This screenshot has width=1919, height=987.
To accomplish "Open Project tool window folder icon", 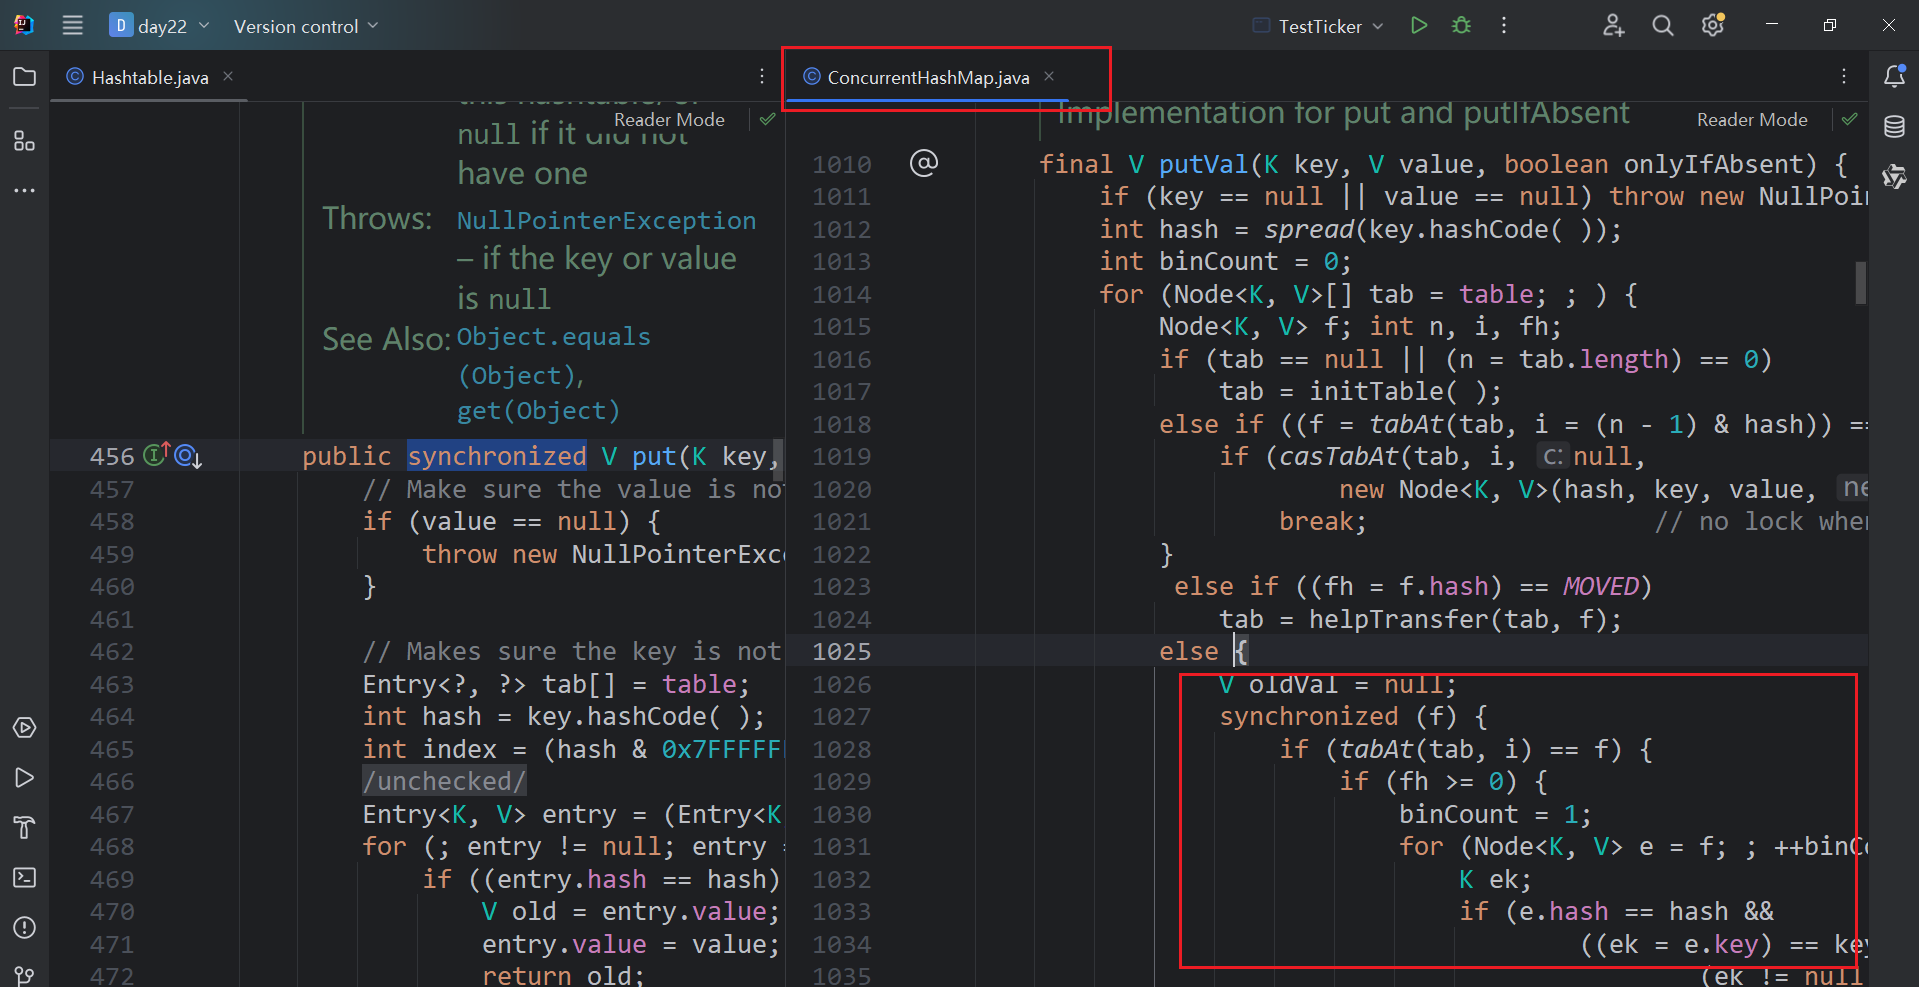I will [x=24, y=77].
